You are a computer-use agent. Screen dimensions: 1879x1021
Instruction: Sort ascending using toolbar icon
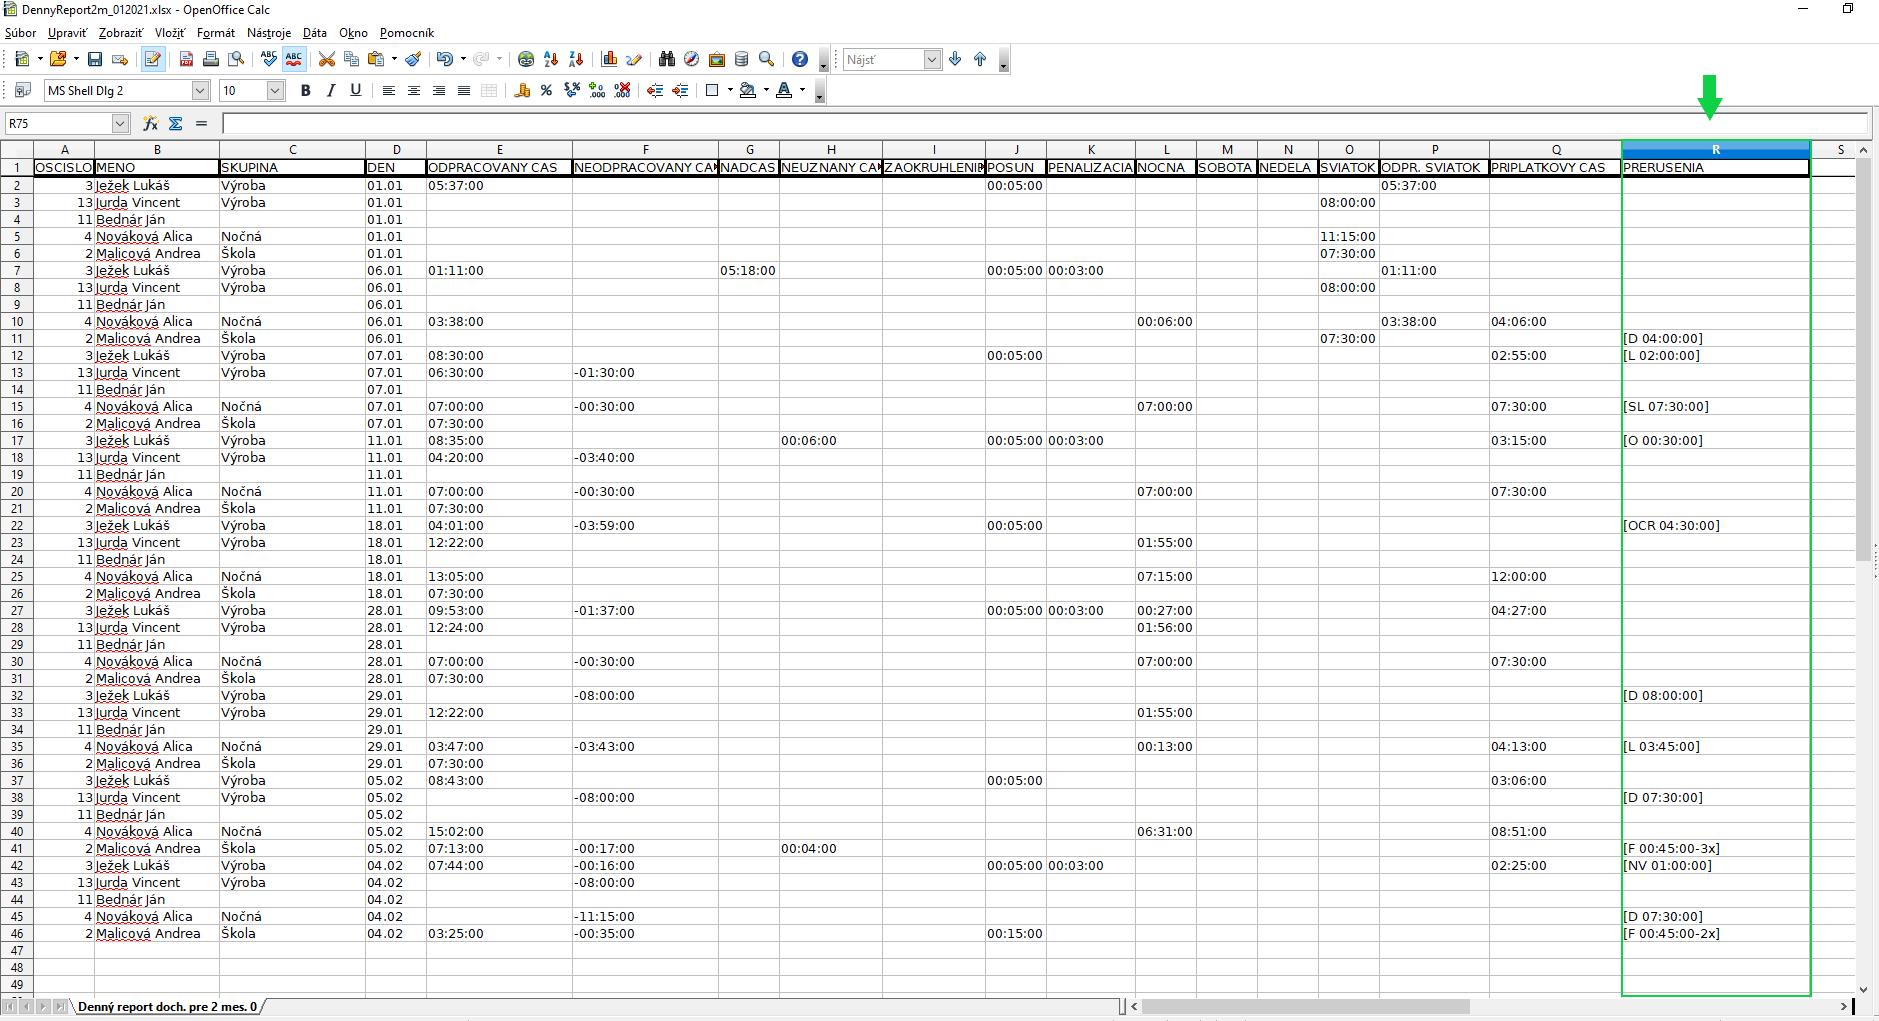[x=551, y=60]
